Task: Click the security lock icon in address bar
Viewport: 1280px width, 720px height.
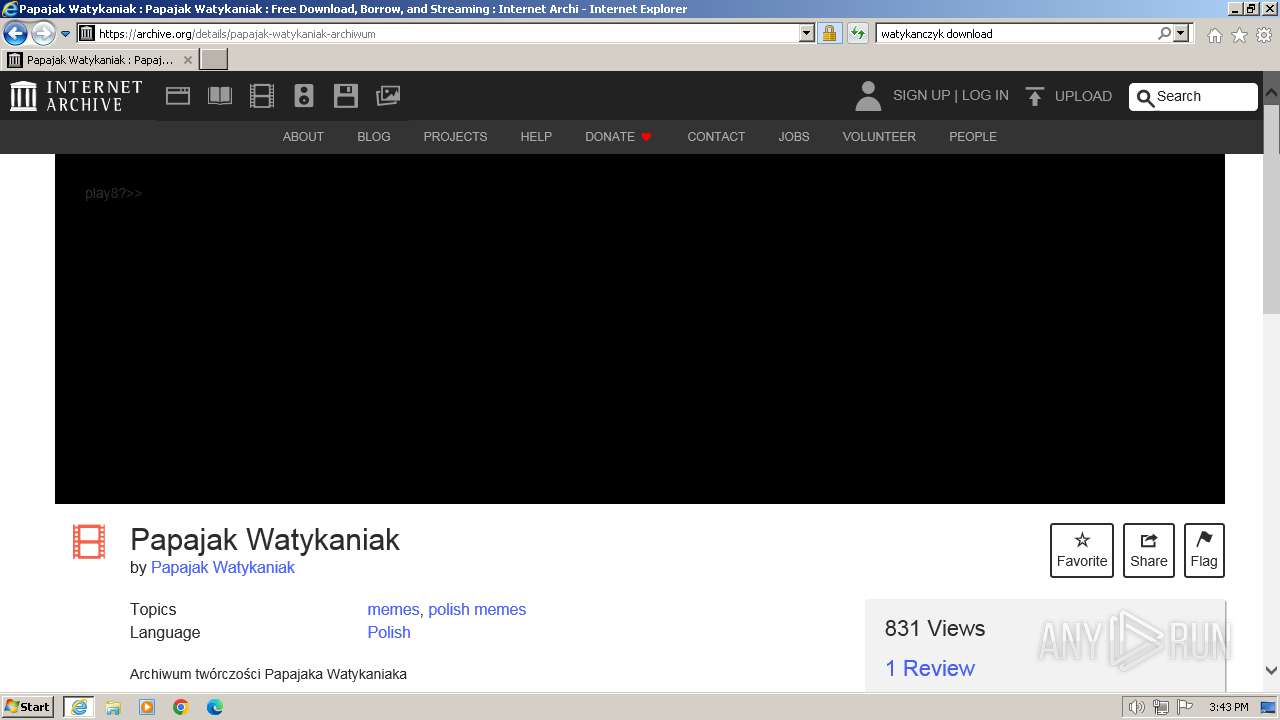Action: [x=829, y=33]
